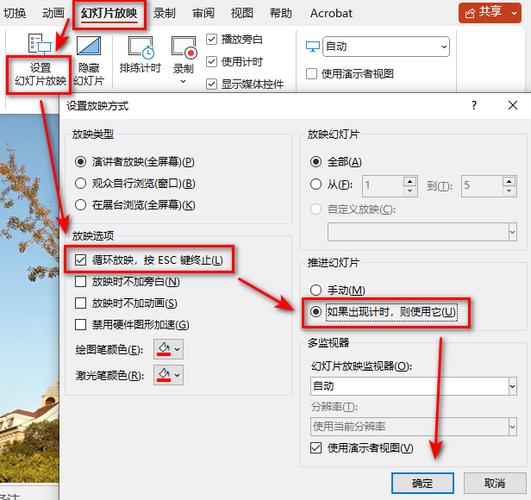Image resolution: width=531 pixels, height=500 pixels.
Task: Switch to the 动画 ribbon tab
Action: [x=53, y=13]
